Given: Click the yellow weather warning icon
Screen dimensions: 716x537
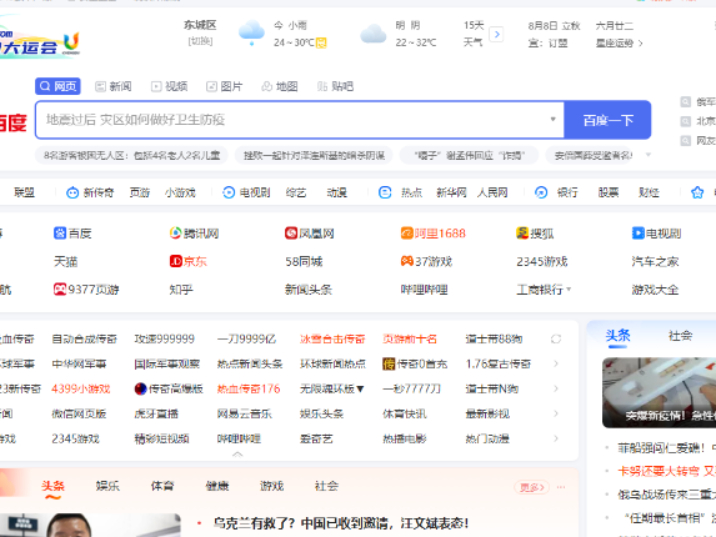Looking at the screenshot, I should tap(321, 43).
